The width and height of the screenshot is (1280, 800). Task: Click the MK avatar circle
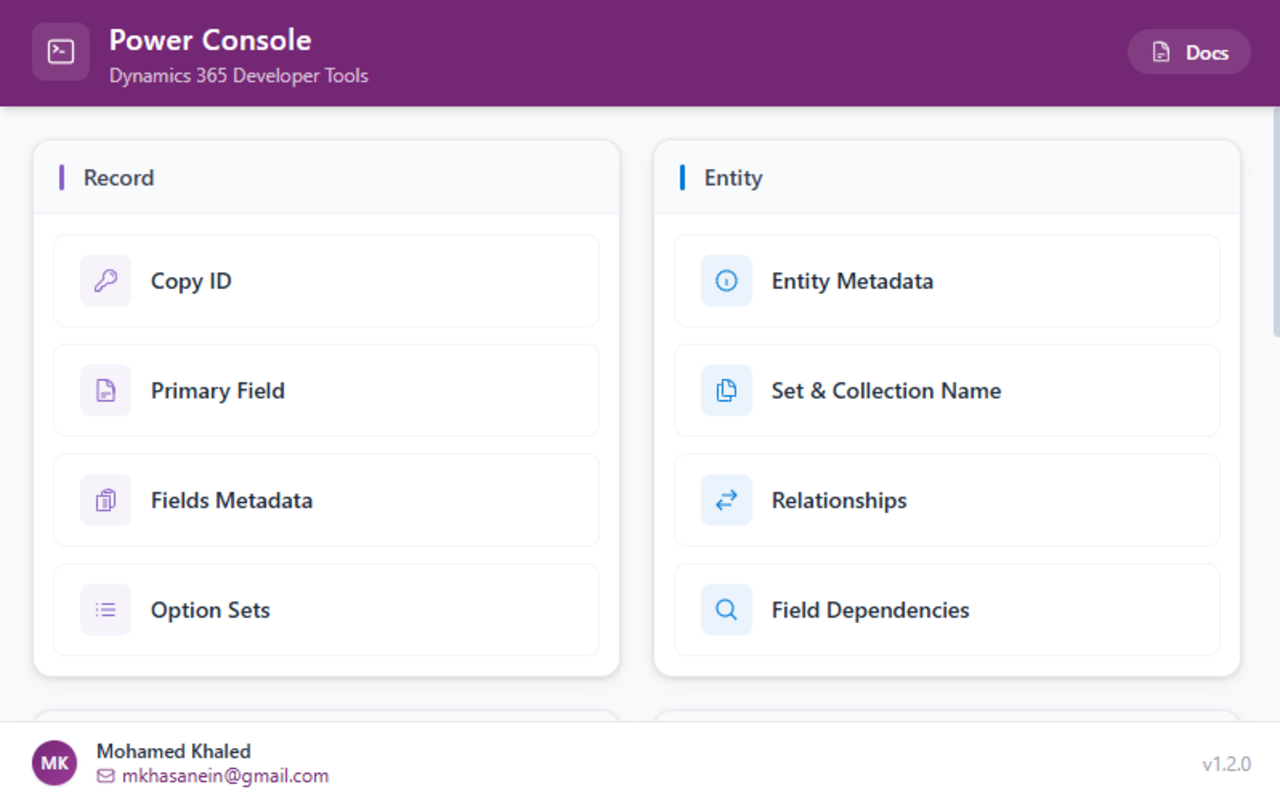[55, 763]
